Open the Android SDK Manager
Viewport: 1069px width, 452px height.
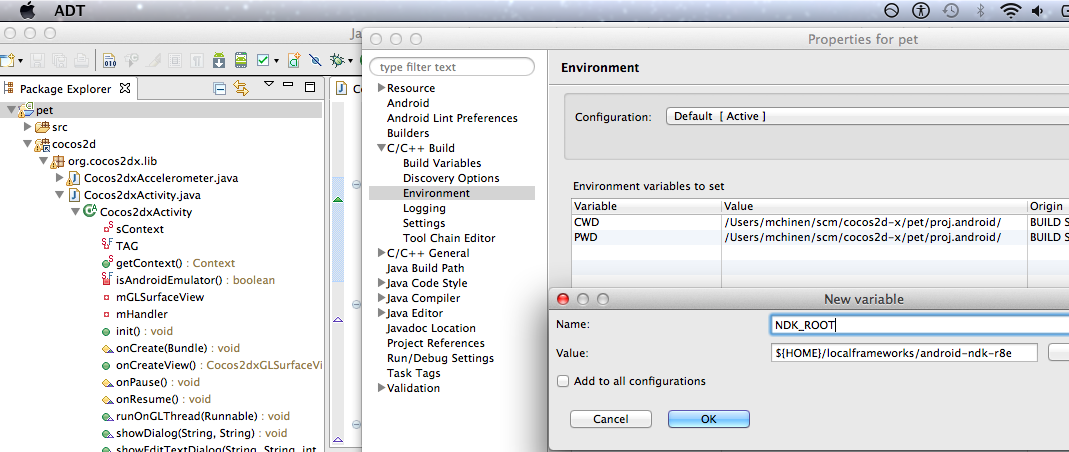coord(219,60)
